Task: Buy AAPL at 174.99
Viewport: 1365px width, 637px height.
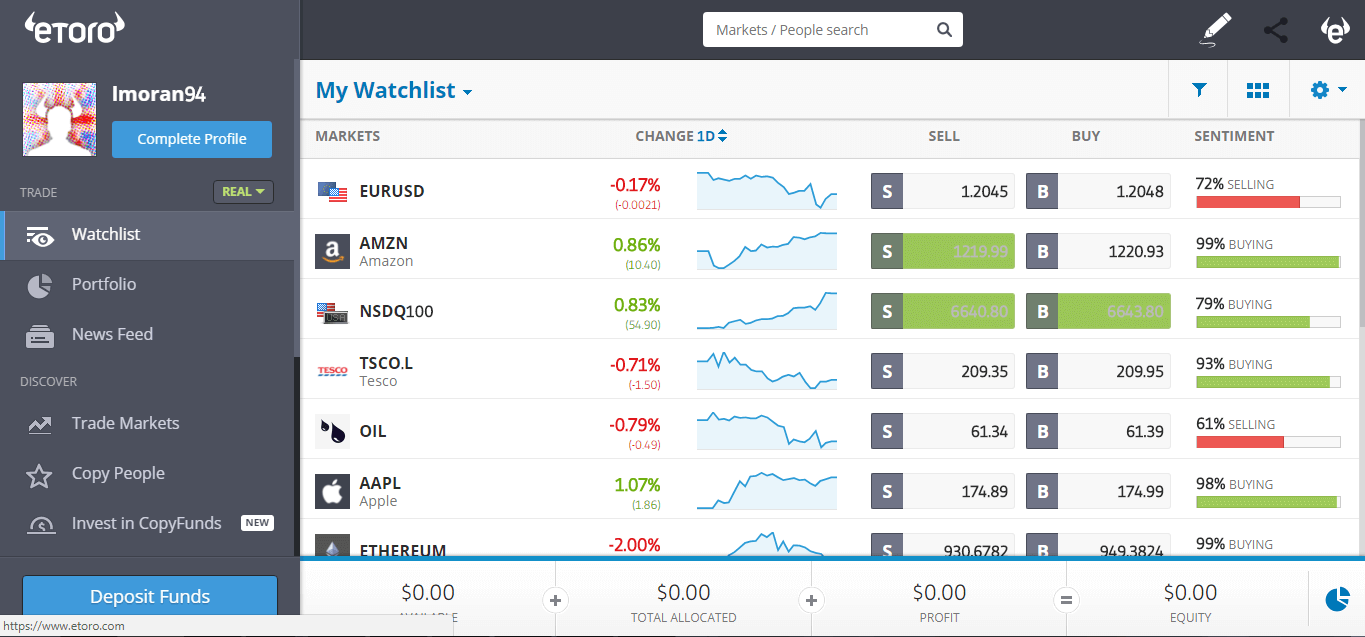Action: point(1098,491)
